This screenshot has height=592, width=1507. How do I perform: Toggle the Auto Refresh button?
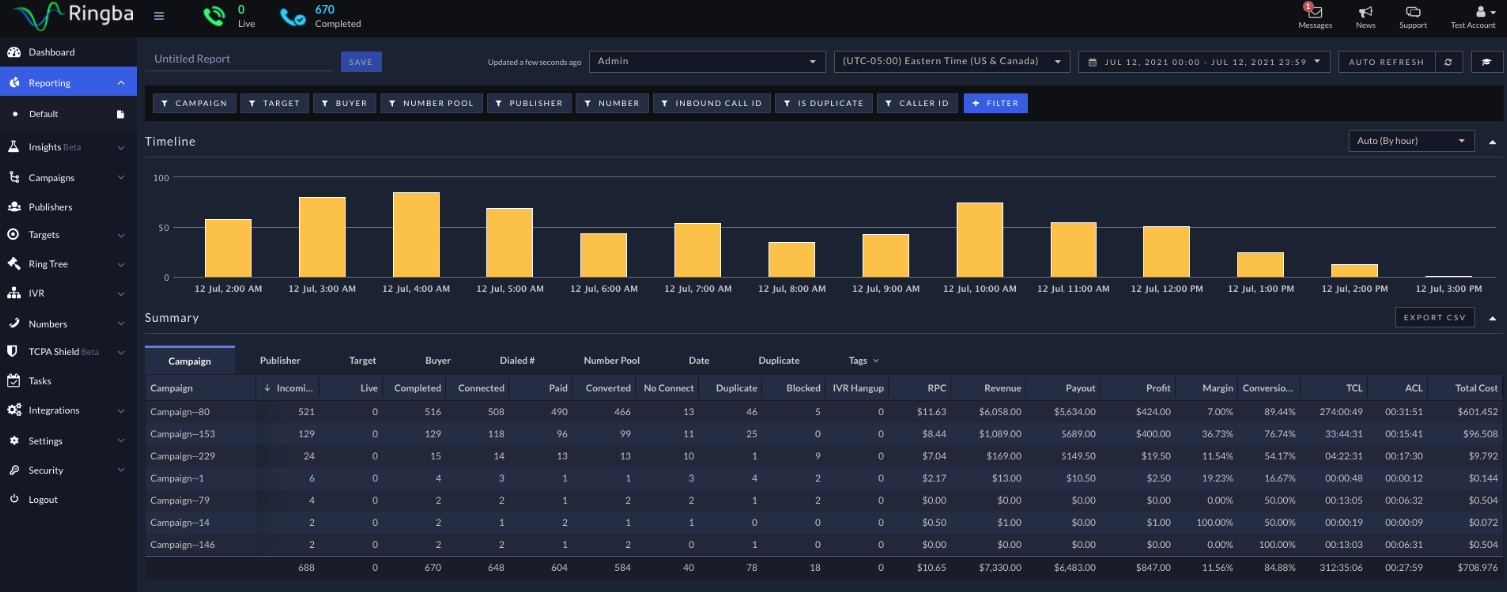pyautogui.click(x=1385, y=62)
